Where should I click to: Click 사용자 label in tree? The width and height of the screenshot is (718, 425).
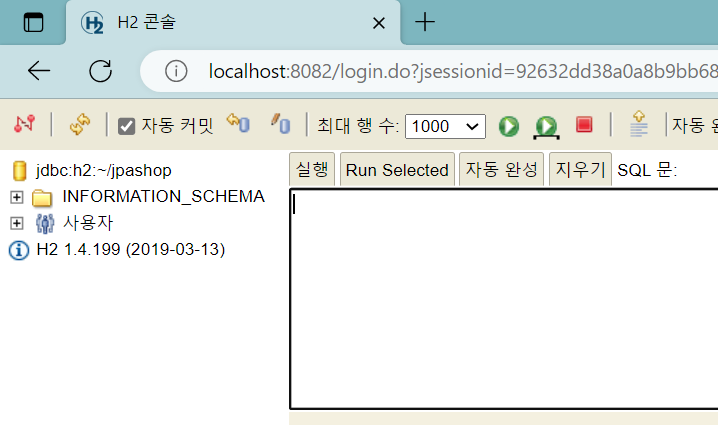click(x=87, y=223)
